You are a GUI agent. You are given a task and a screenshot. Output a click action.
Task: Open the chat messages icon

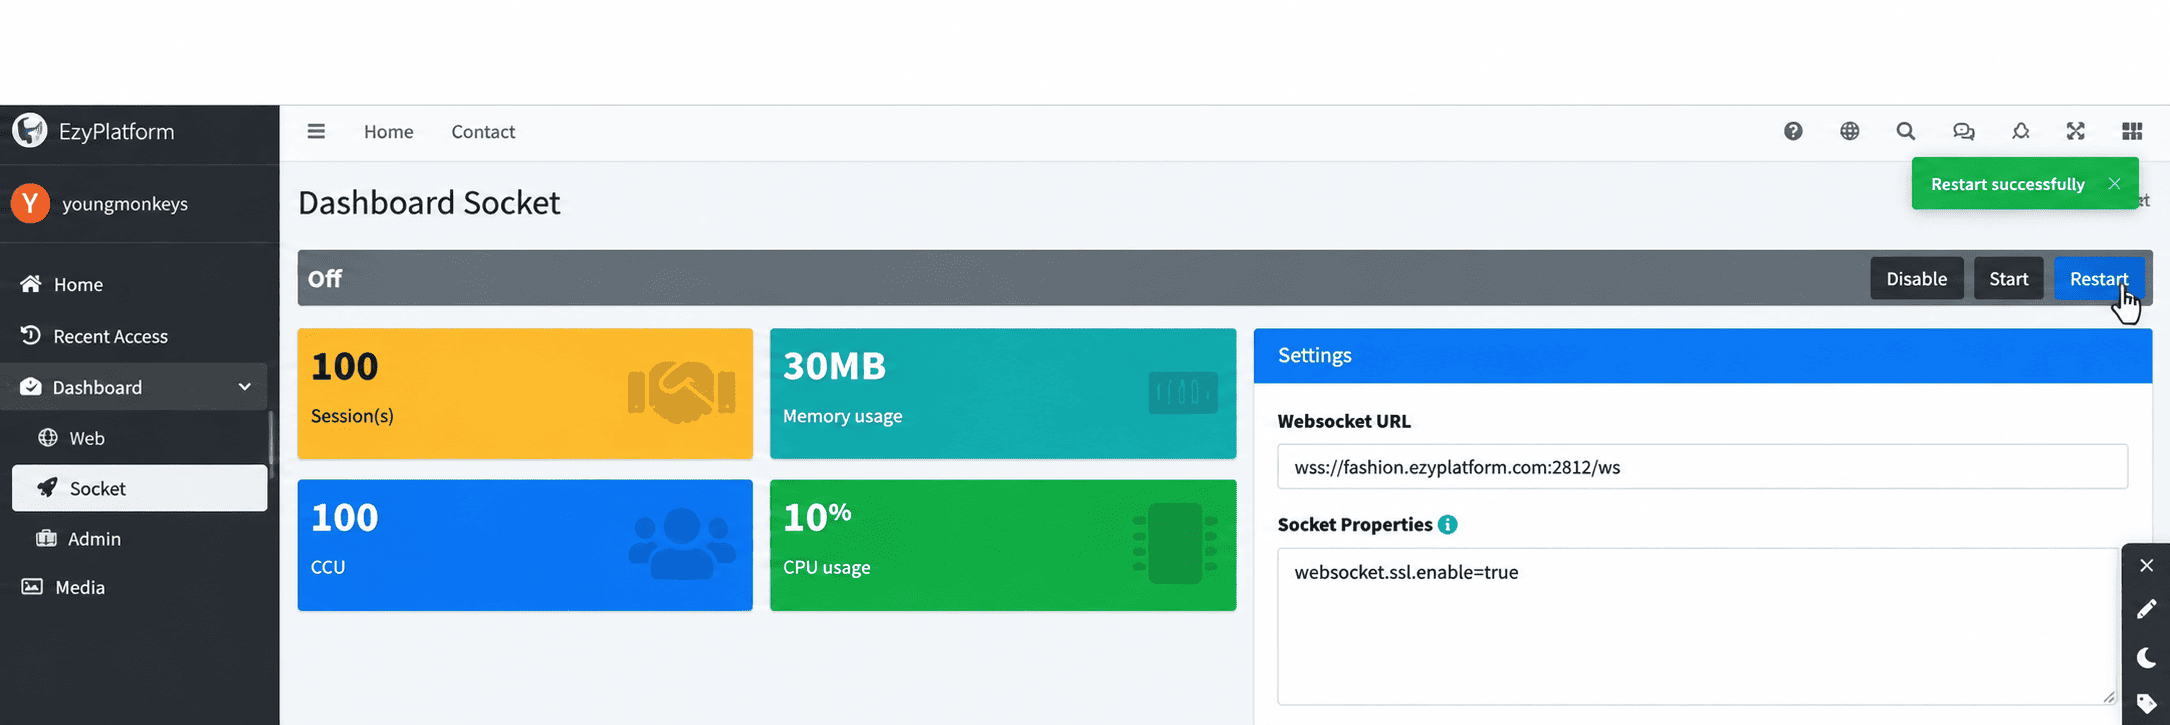point(1964,131)
